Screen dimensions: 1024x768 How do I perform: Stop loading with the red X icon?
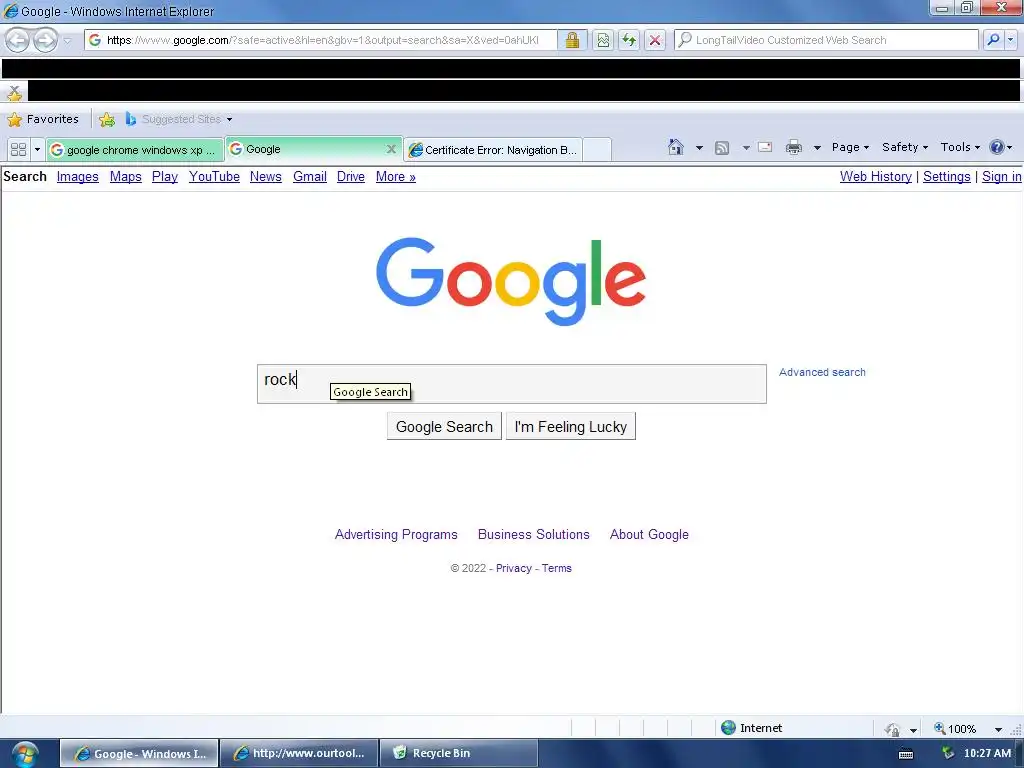[654, 40]
